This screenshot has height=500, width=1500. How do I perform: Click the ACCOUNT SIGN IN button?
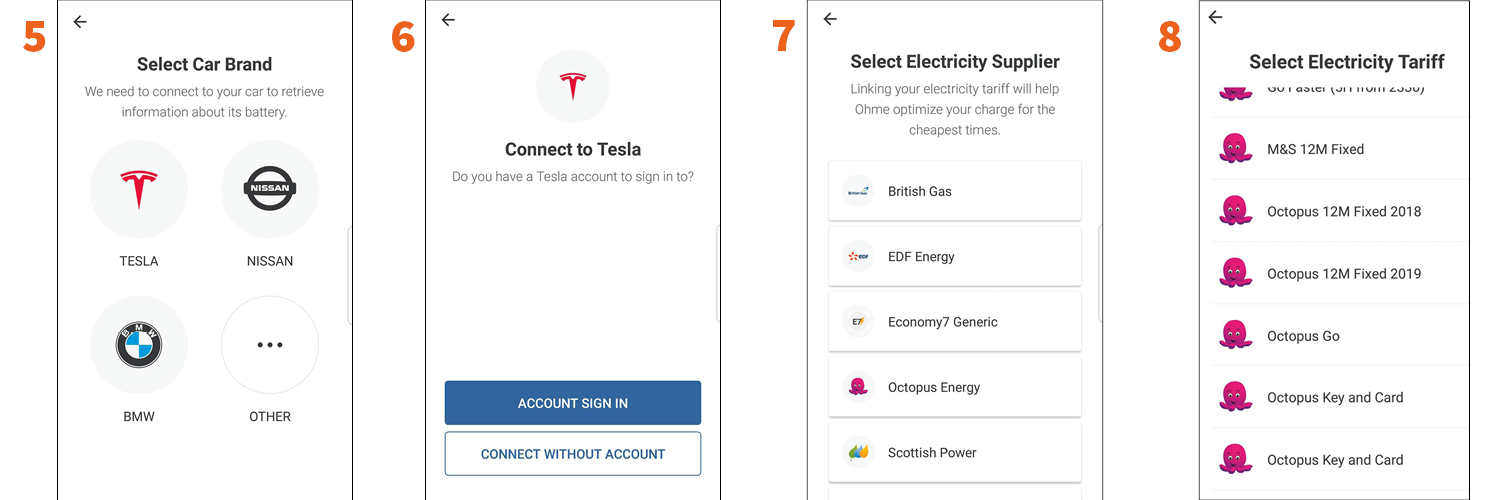[573, 403]
